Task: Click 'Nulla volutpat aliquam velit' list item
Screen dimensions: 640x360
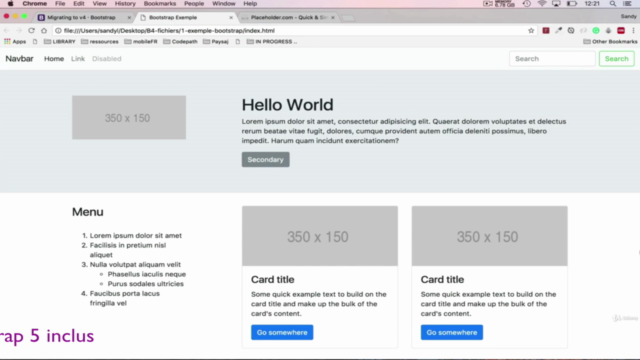Action: click(135, 264)
